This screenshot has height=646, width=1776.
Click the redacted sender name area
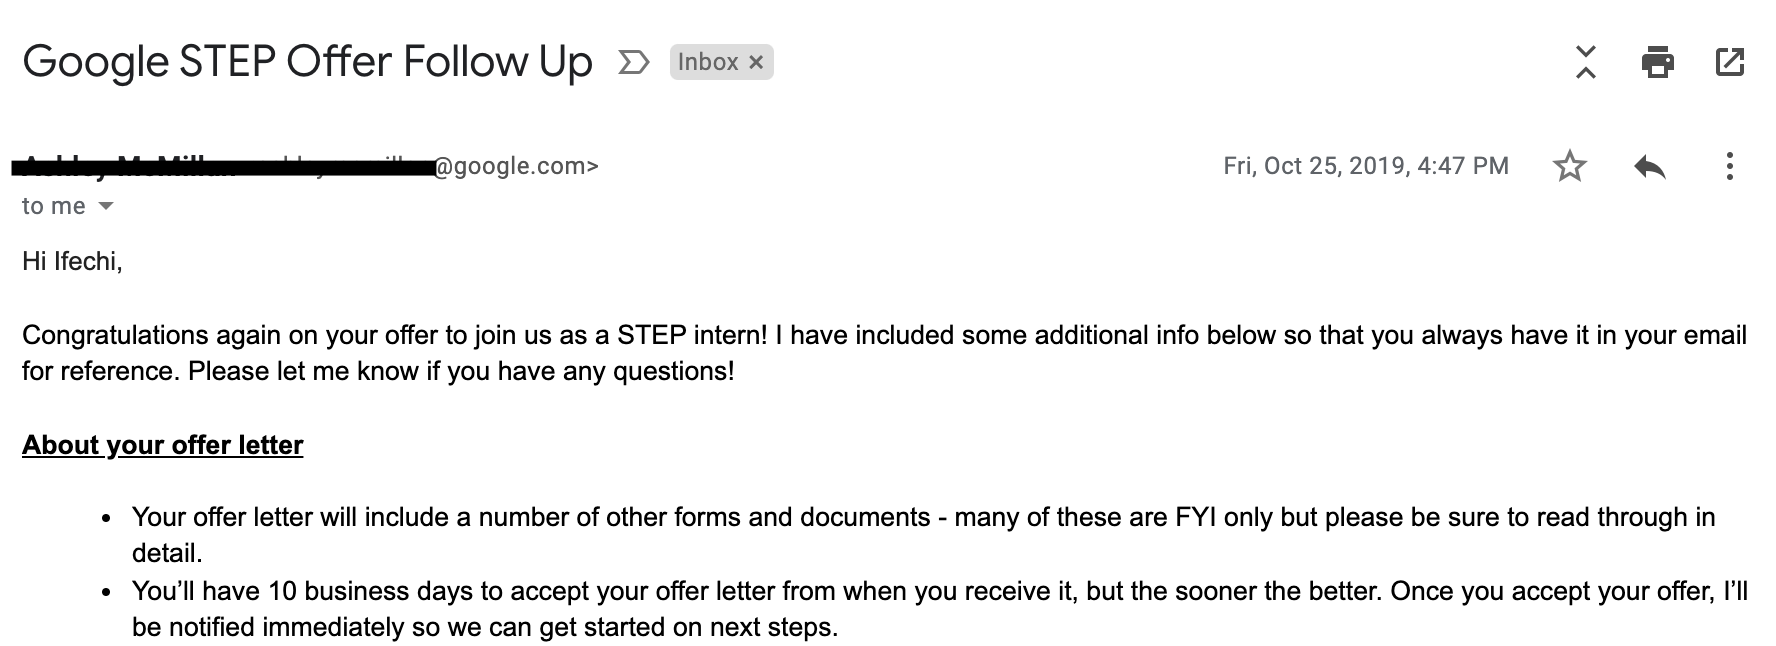pos(222,166)
